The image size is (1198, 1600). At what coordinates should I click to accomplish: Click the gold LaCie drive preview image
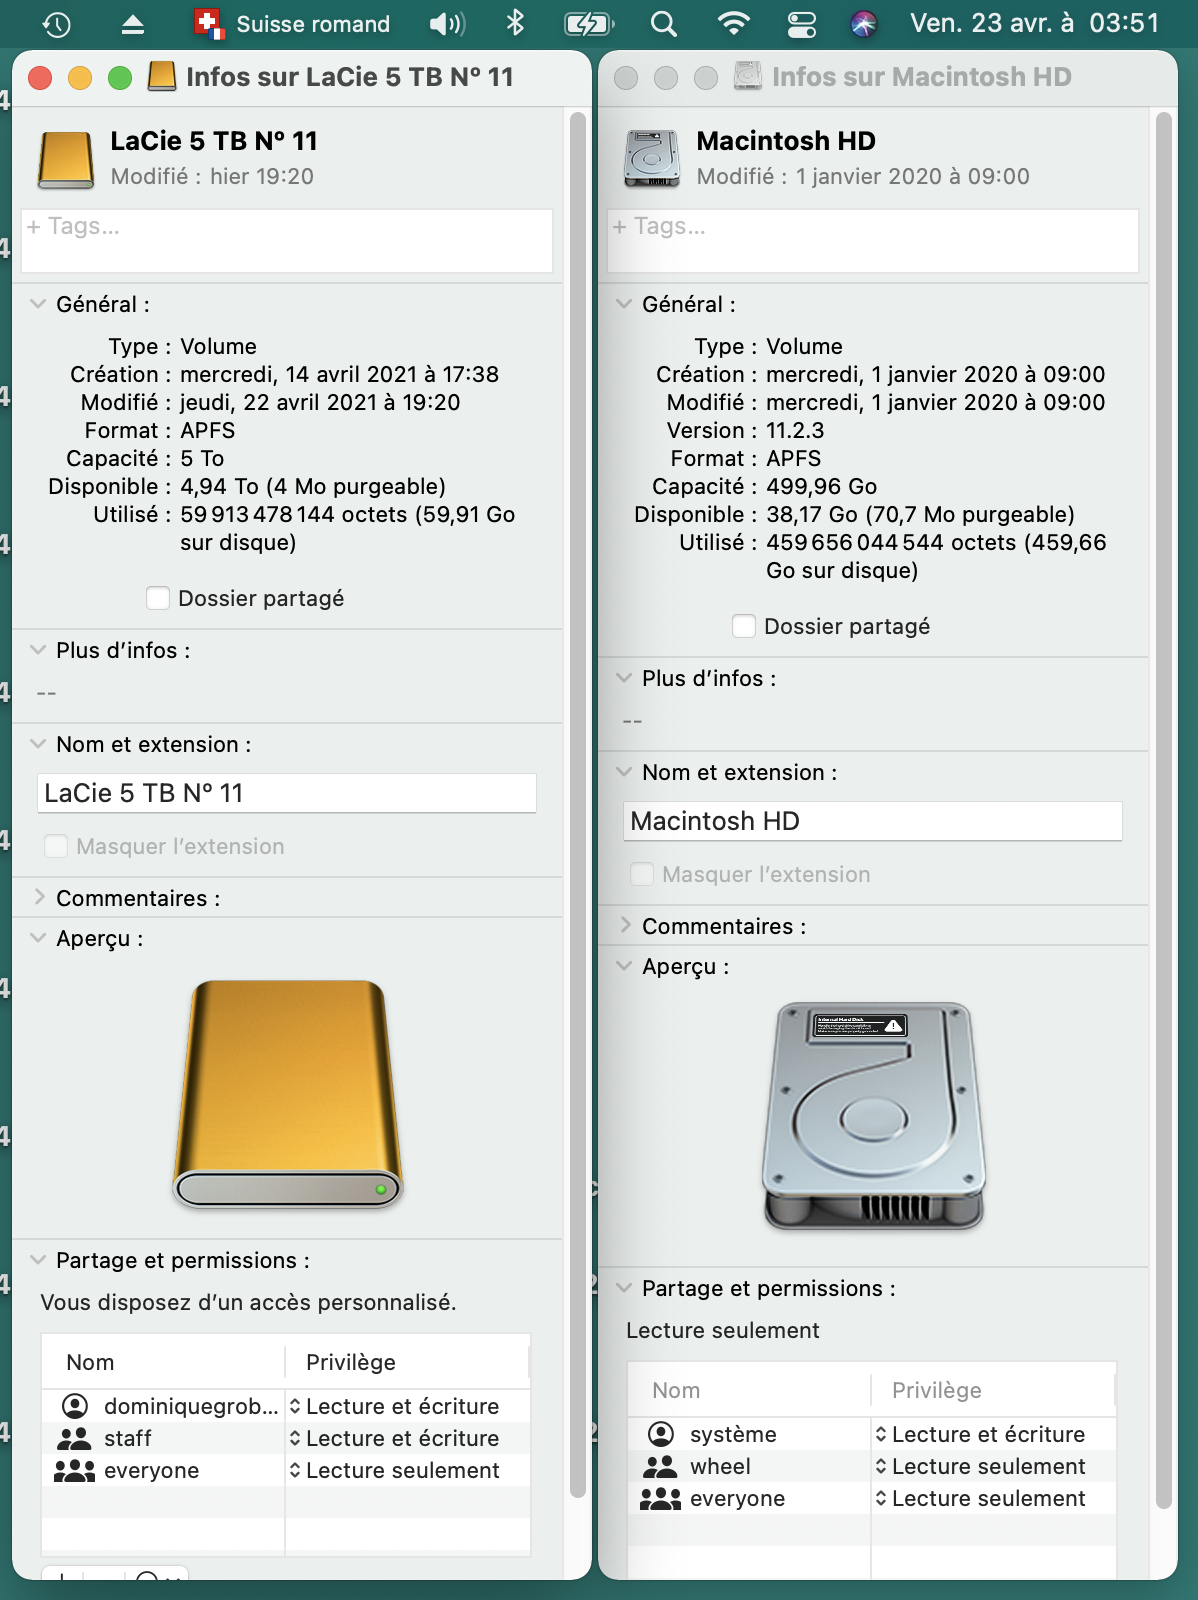click(x=288, y=1094)
